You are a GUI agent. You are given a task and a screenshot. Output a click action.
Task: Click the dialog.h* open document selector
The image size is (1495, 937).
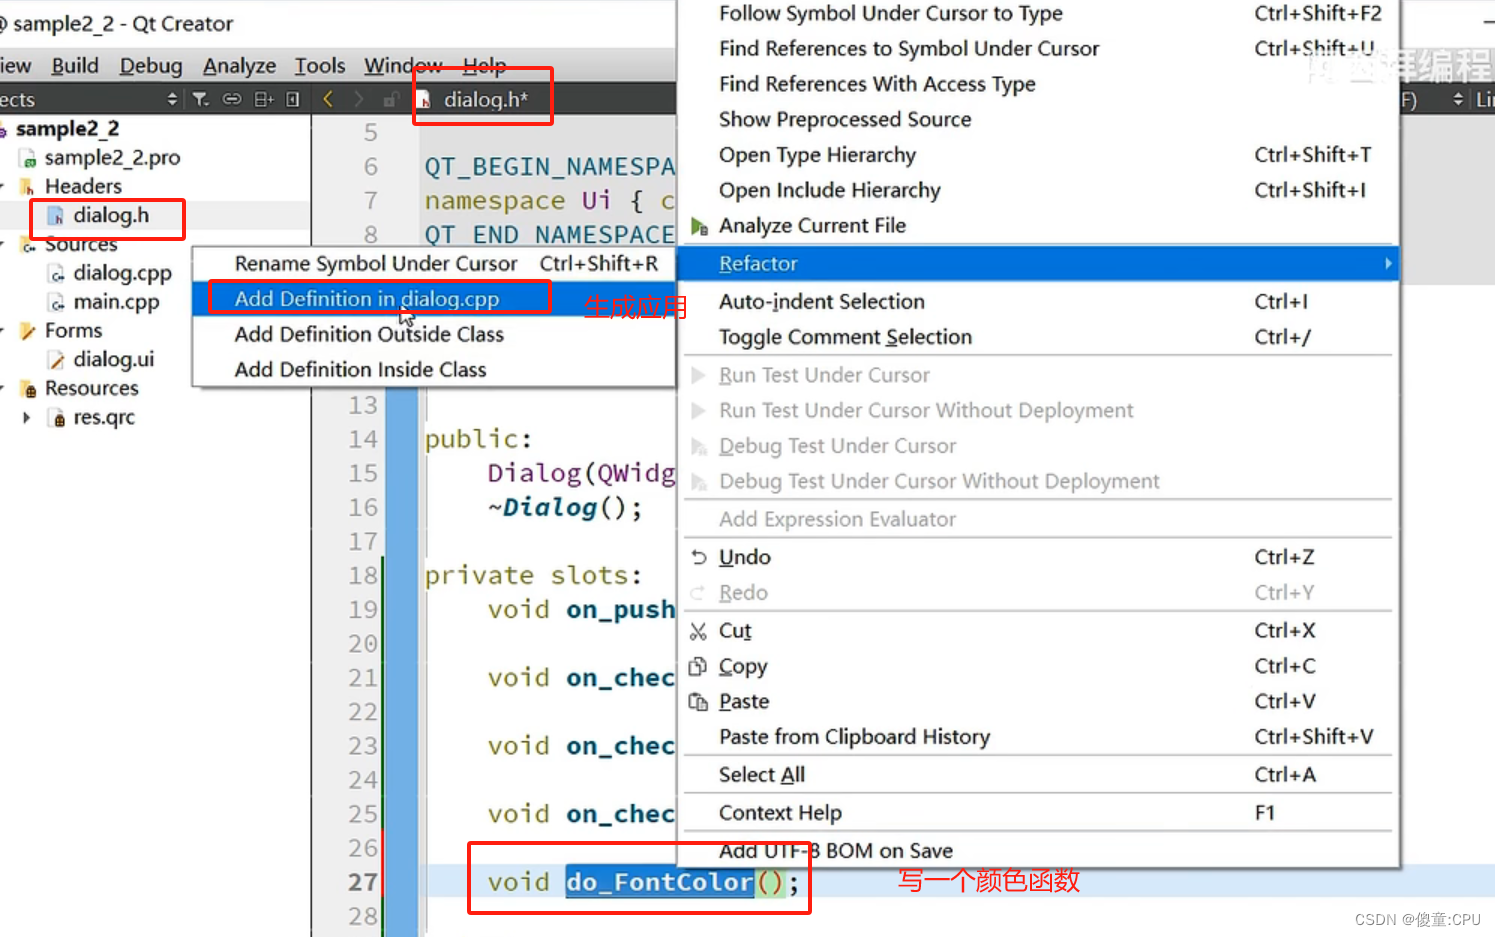point(485,99)
